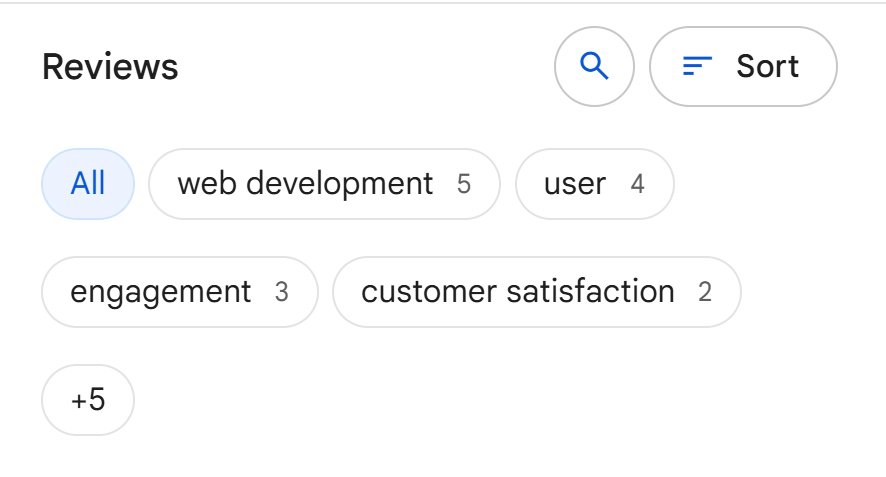The image size is (886, 477).
Task: Choose the engagement filter chip
Action: pos(180,292)
